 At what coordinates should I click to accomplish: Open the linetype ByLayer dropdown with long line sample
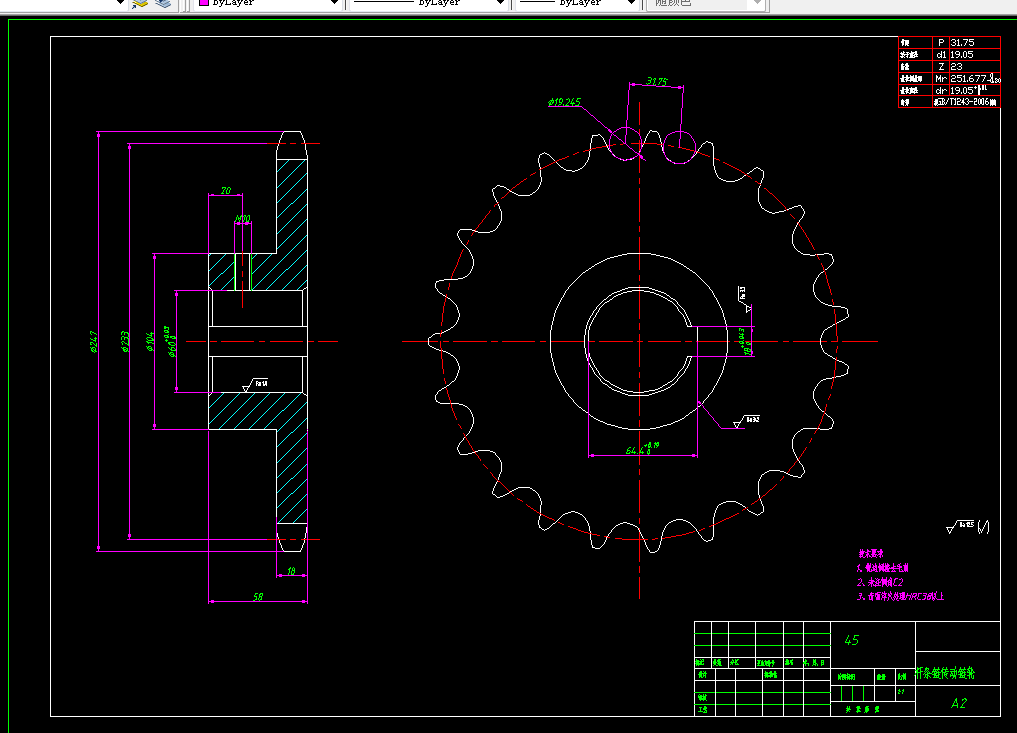click(x=429, y=3)
